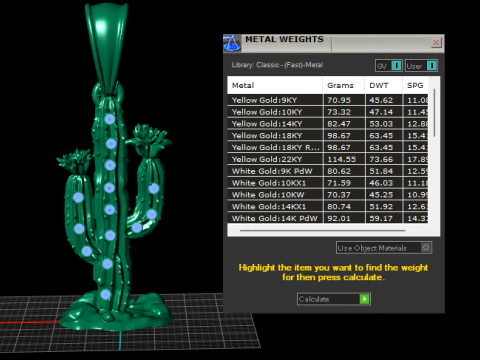Image resolution: width=480 pixels, height=360 pixels.
Task: Select the White Gold:14K PdW row
Action: 328,218
